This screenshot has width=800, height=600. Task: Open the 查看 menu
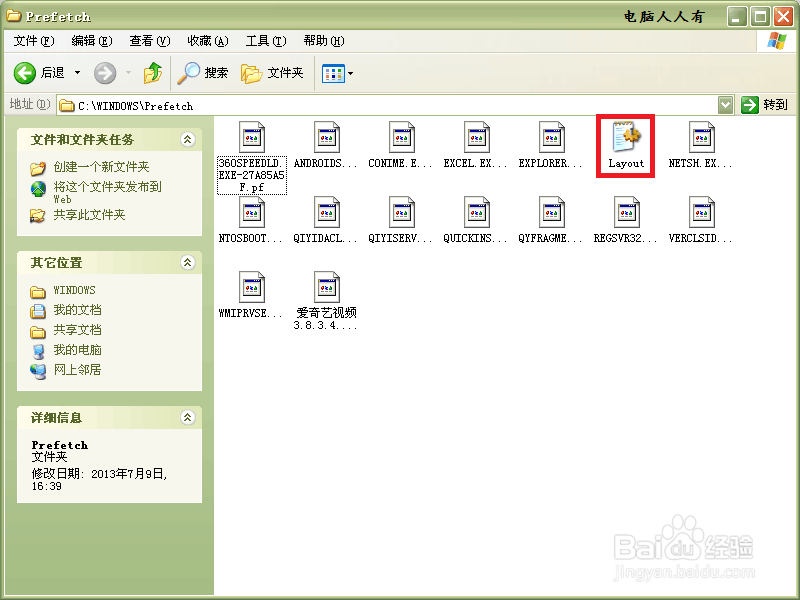coord(148,40)
